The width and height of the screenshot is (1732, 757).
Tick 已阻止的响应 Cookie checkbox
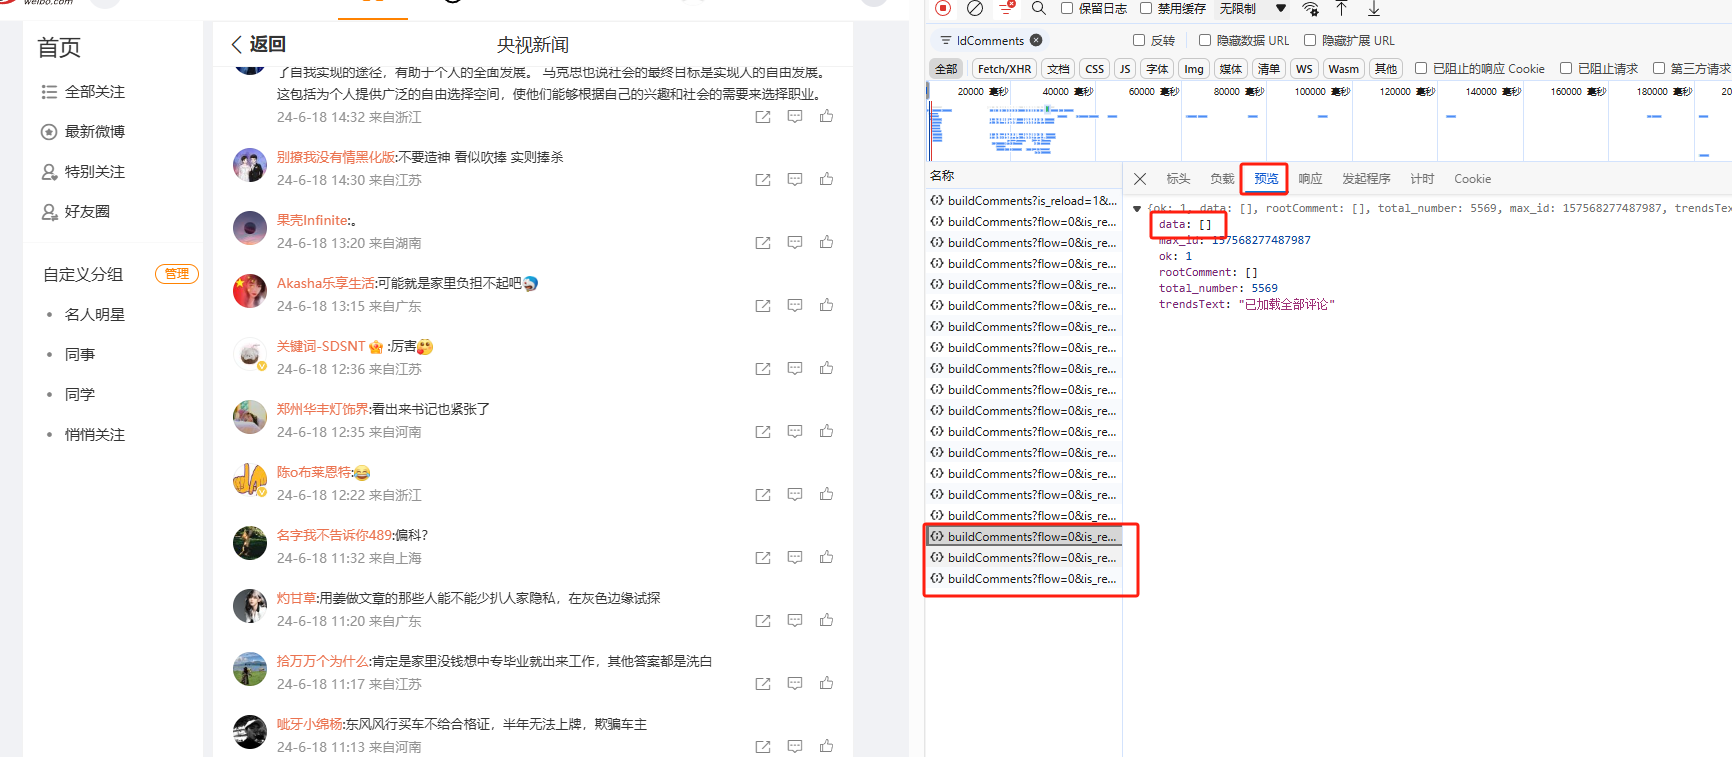[1421, 68]
